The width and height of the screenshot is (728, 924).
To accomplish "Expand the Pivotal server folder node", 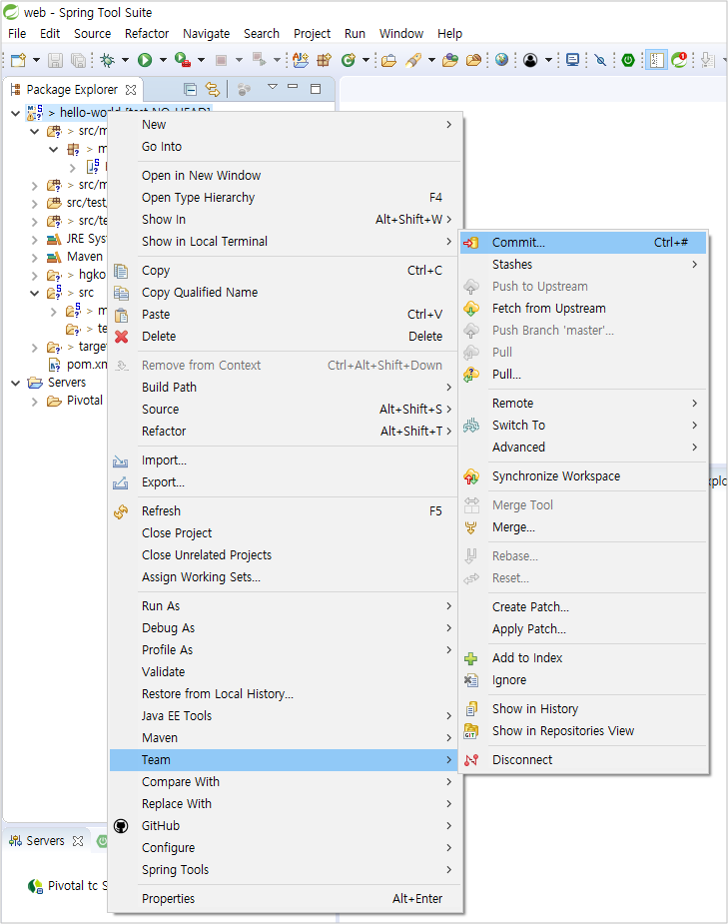I will (x=34, y=402).
